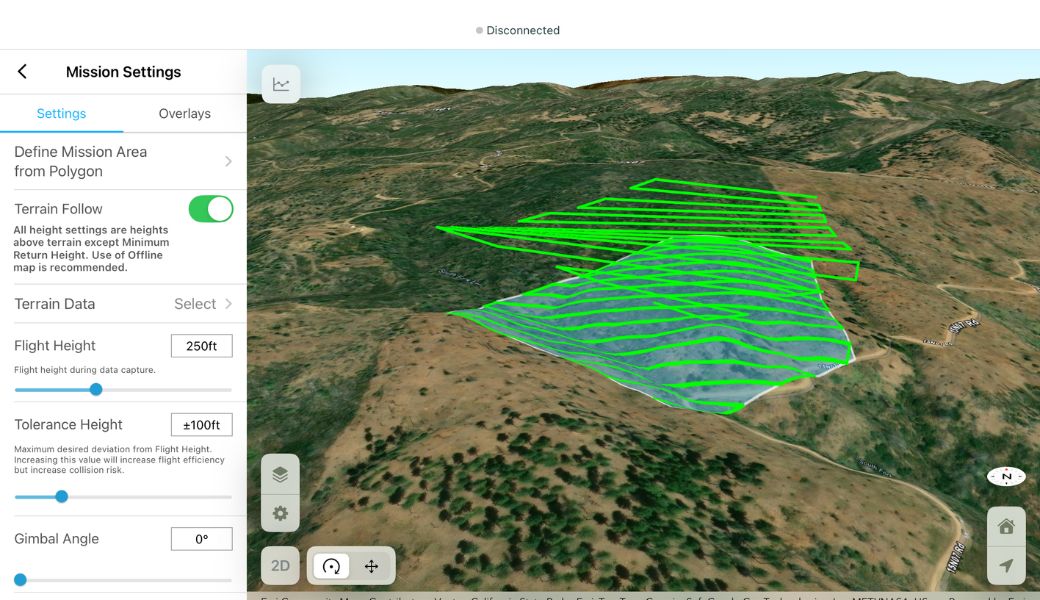Switch to the Overlays tab
This screenshot has width=1040, height=600.
[184, 113]
